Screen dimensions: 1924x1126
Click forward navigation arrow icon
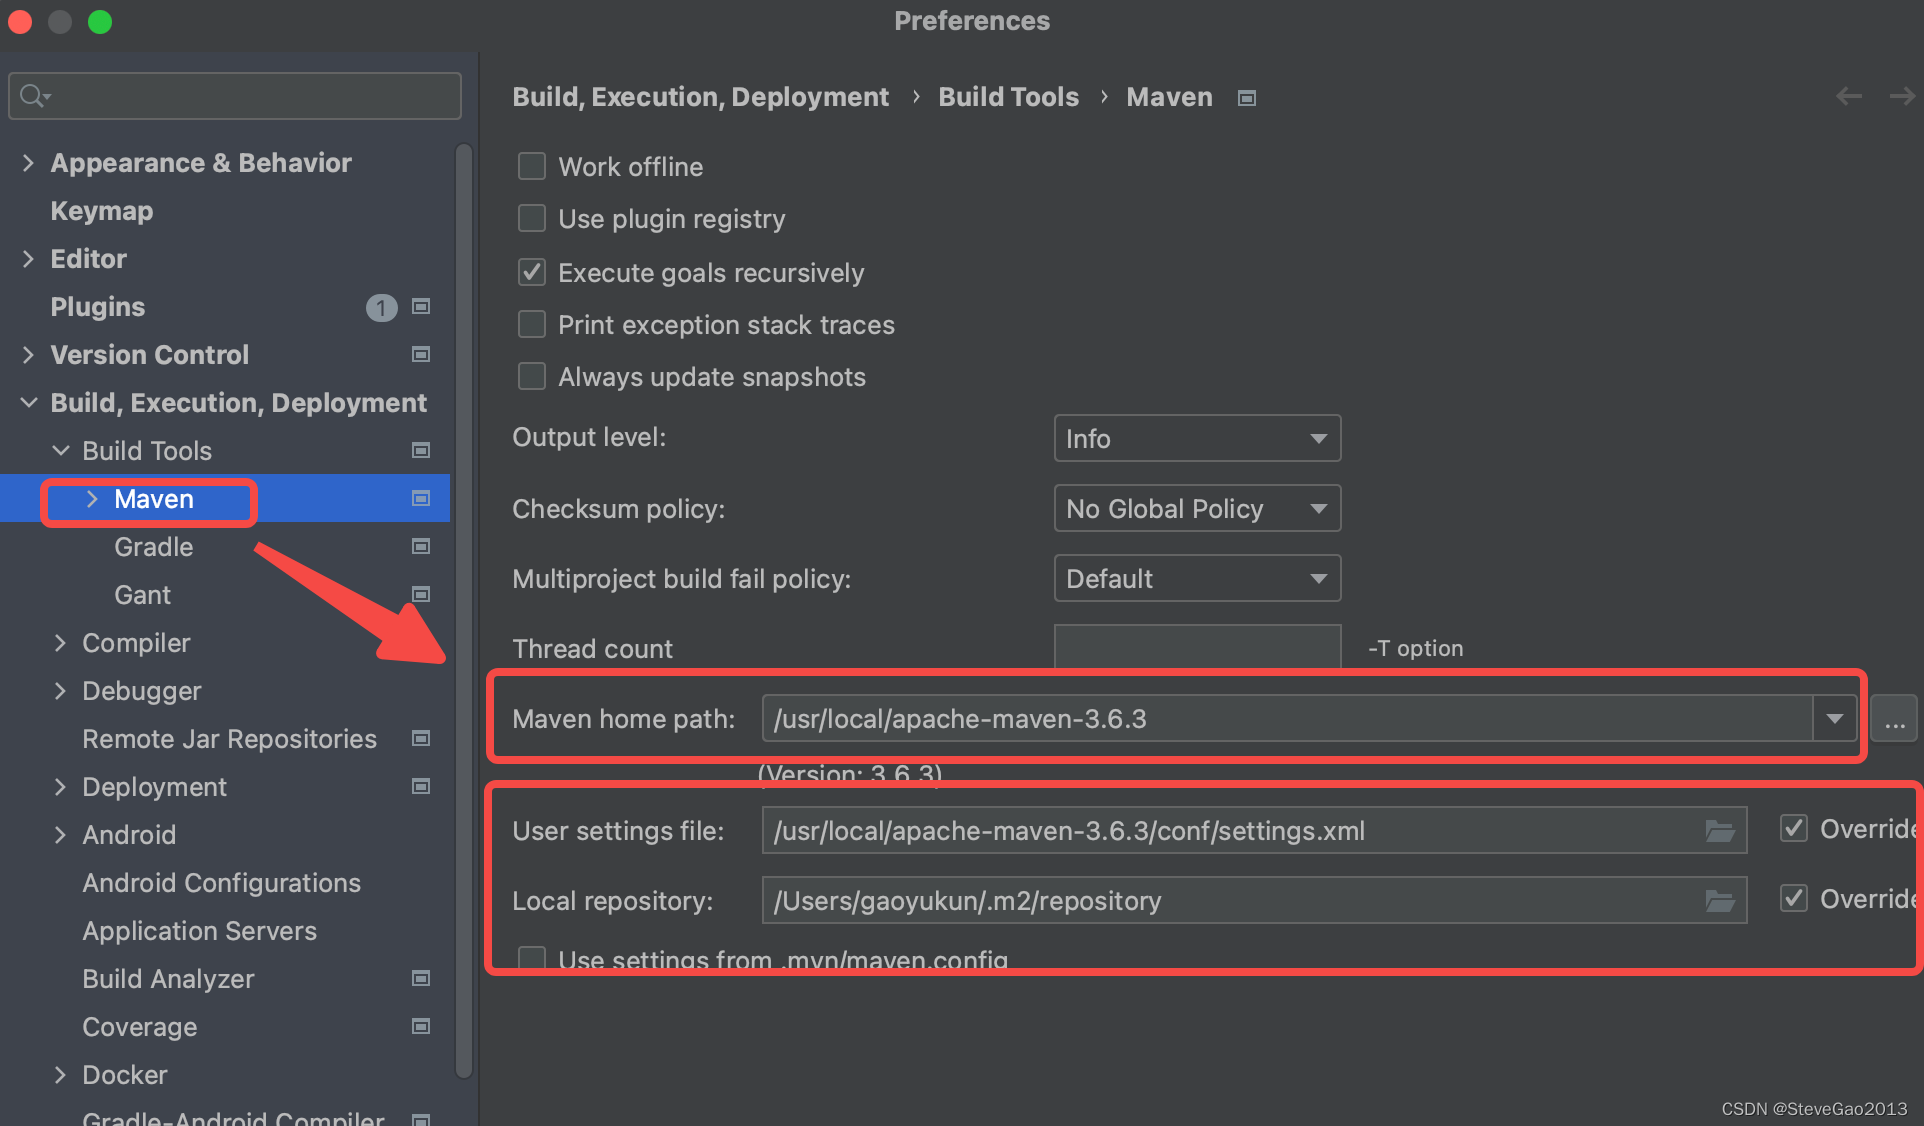[x=1901, y=97]
